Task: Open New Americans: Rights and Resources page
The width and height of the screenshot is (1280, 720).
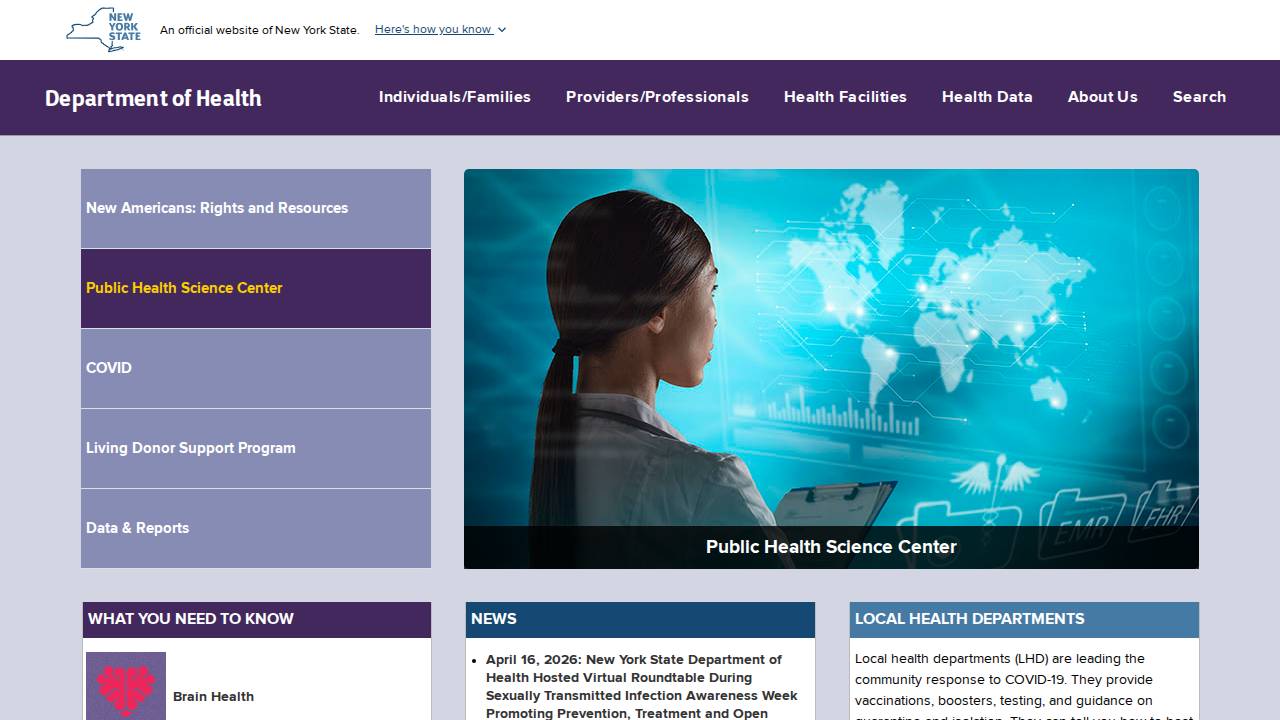Action: (x=216, y=208)
